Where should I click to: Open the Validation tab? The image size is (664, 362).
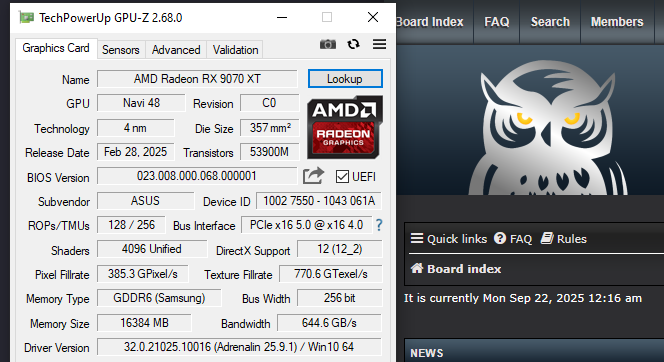coord(235,50)
